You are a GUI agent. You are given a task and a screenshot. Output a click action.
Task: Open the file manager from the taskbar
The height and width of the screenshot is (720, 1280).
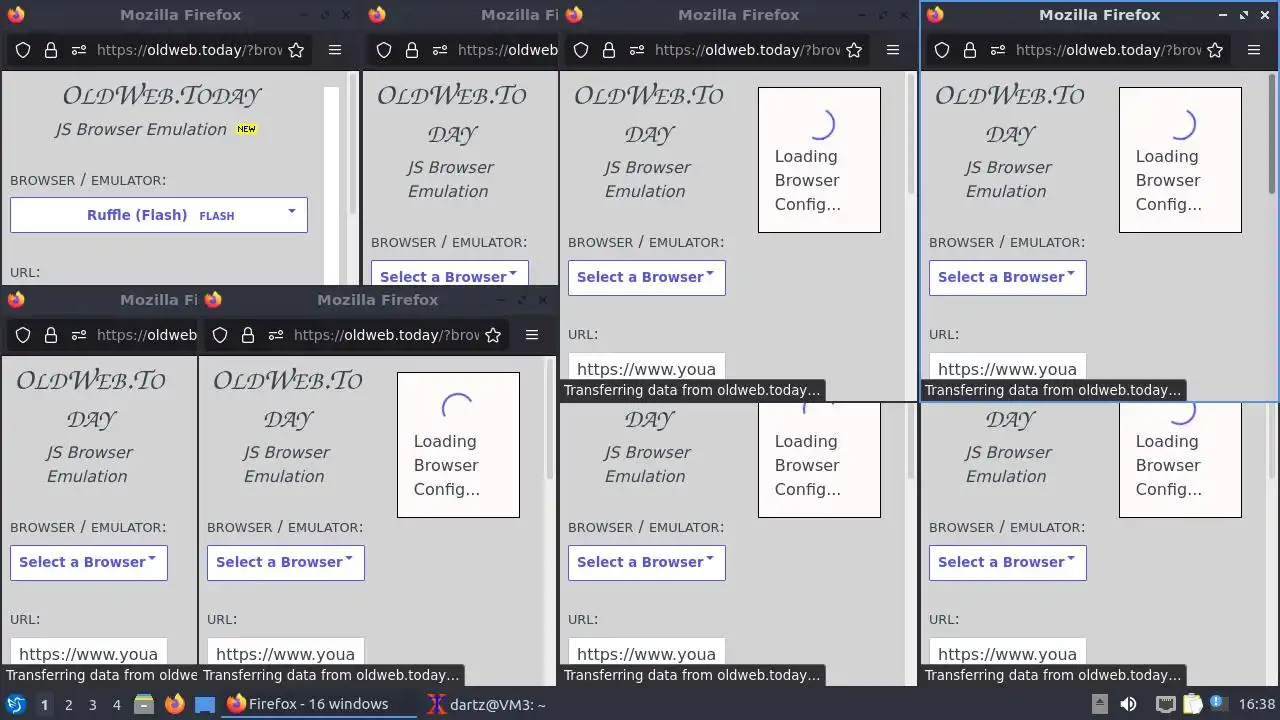click(144, 704)
